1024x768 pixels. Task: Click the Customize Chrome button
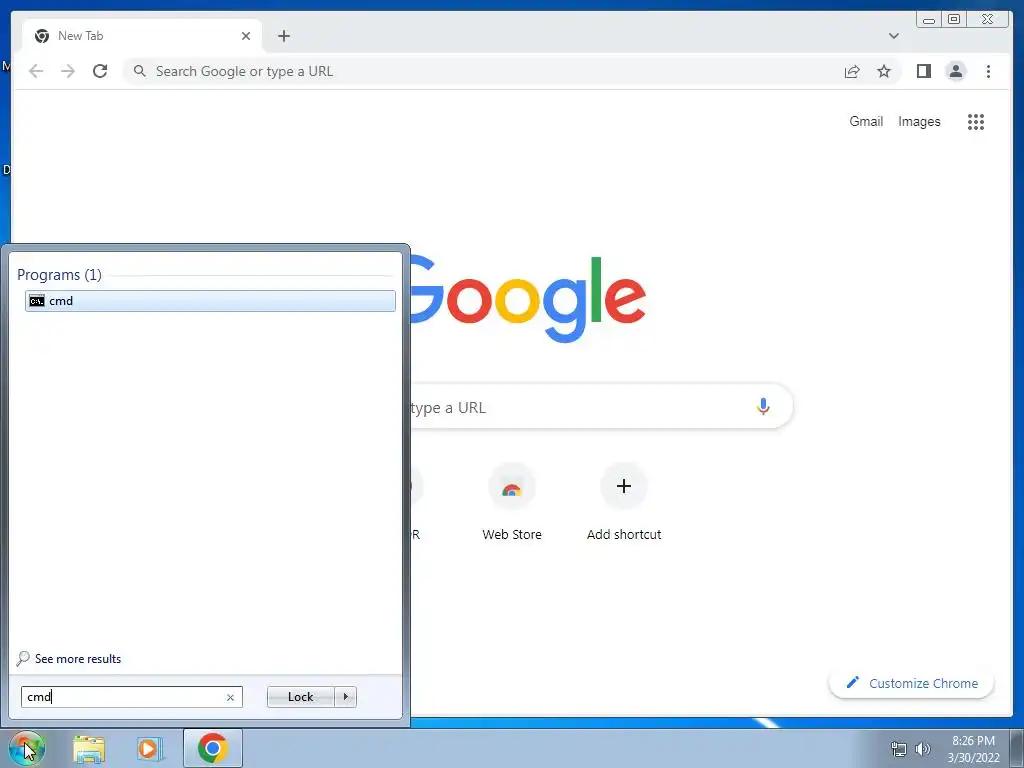pos(912,683)
